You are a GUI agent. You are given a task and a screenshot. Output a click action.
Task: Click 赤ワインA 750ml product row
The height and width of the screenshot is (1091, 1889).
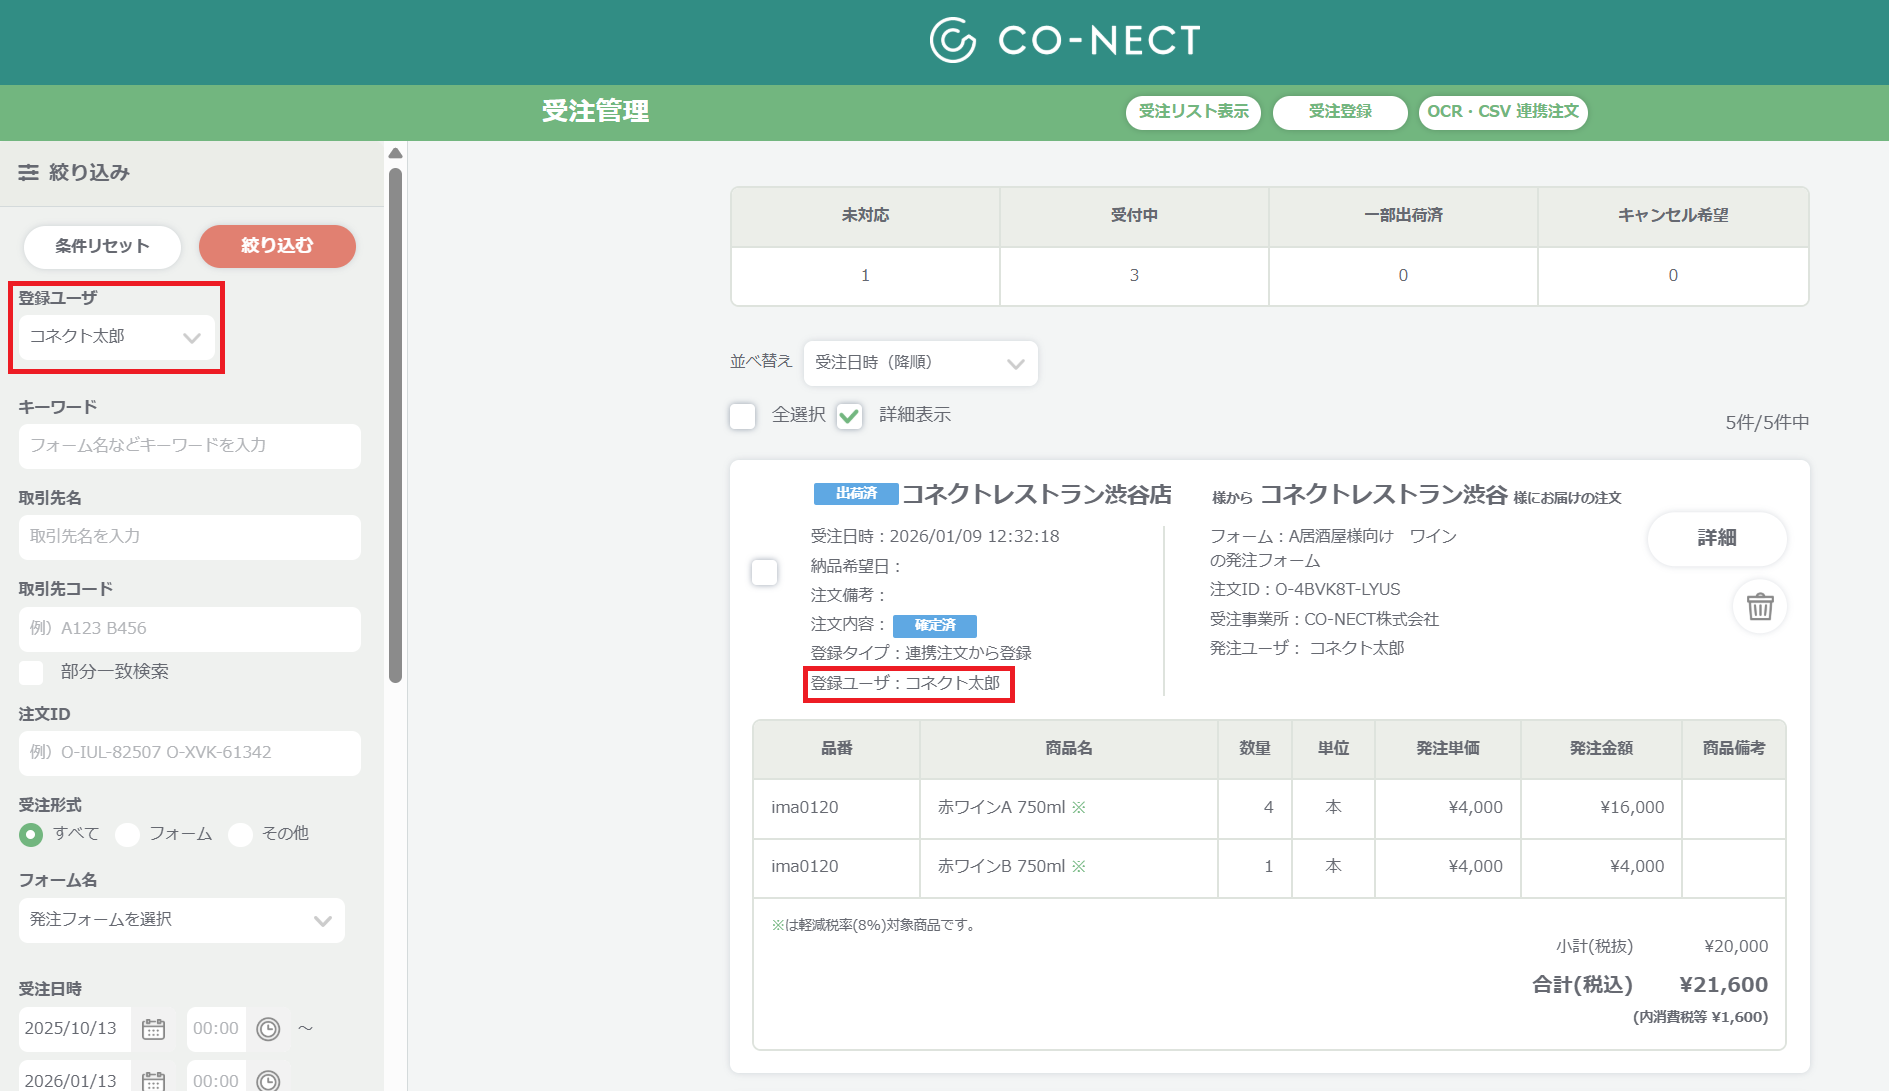[1269, 808]
